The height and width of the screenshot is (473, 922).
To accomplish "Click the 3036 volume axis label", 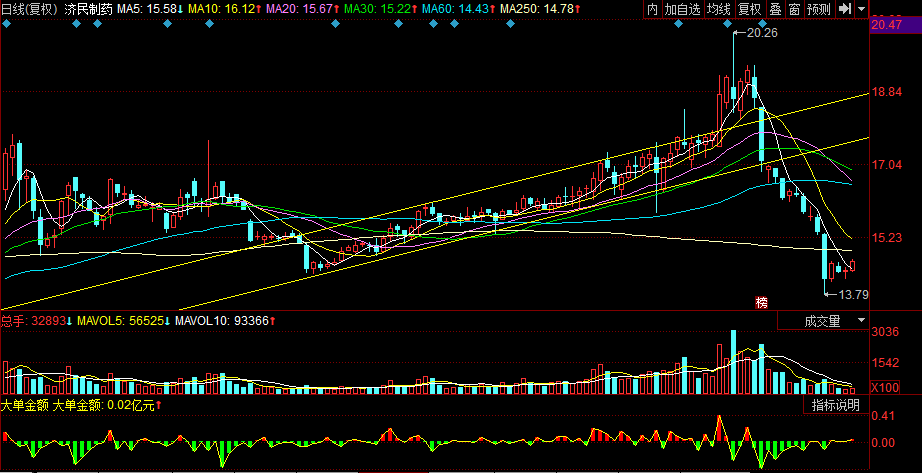I will pyautogui.click(x=885, y=332).
